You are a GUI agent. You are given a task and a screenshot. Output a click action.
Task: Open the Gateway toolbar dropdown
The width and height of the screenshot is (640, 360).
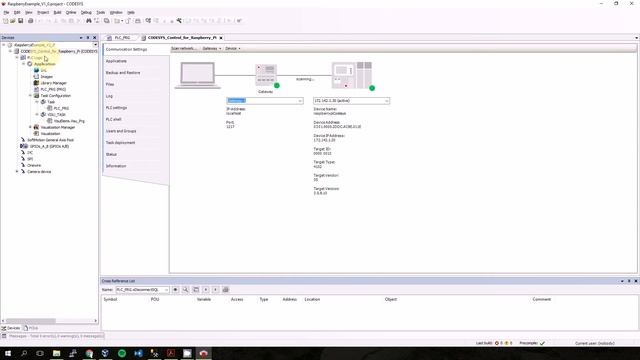coord(212,49)
